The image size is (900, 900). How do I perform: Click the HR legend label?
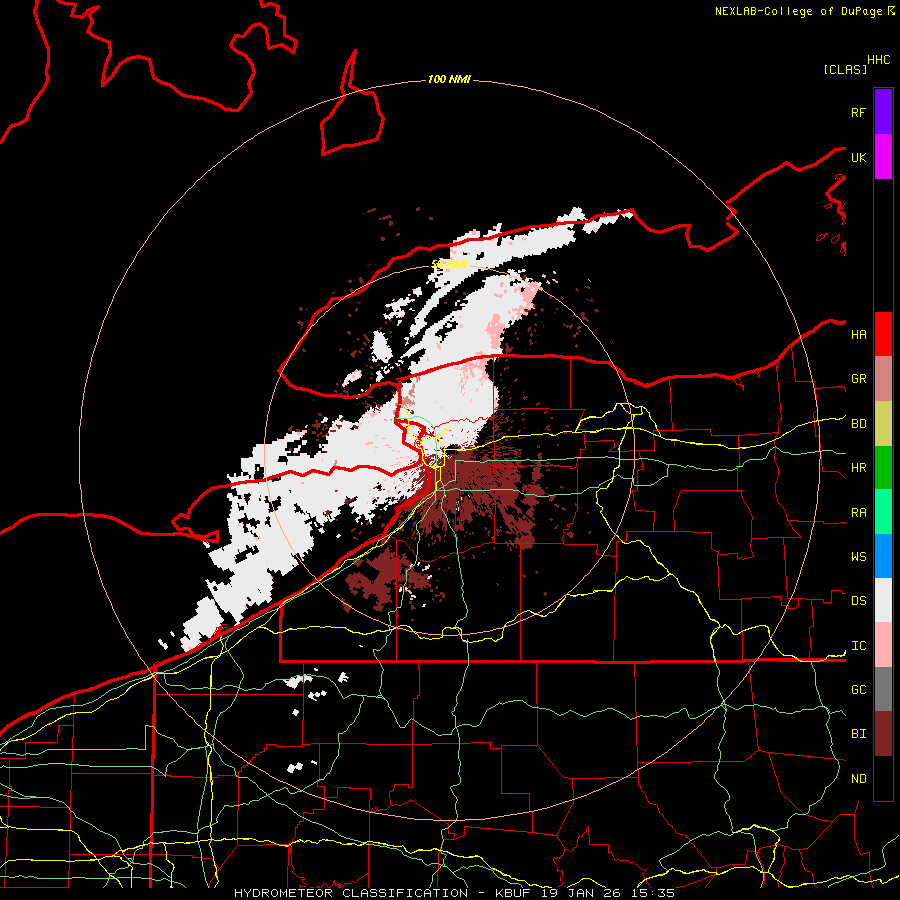pyautogui.click(x=858, y=468)
